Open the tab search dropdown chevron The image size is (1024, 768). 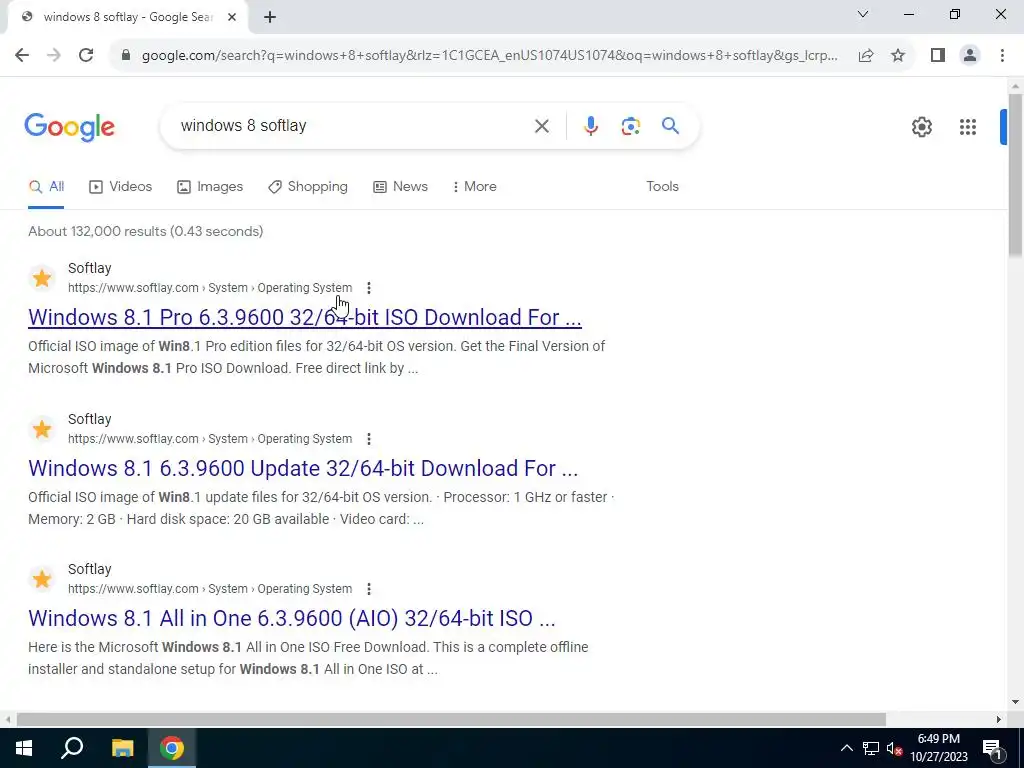click(863, 14)
